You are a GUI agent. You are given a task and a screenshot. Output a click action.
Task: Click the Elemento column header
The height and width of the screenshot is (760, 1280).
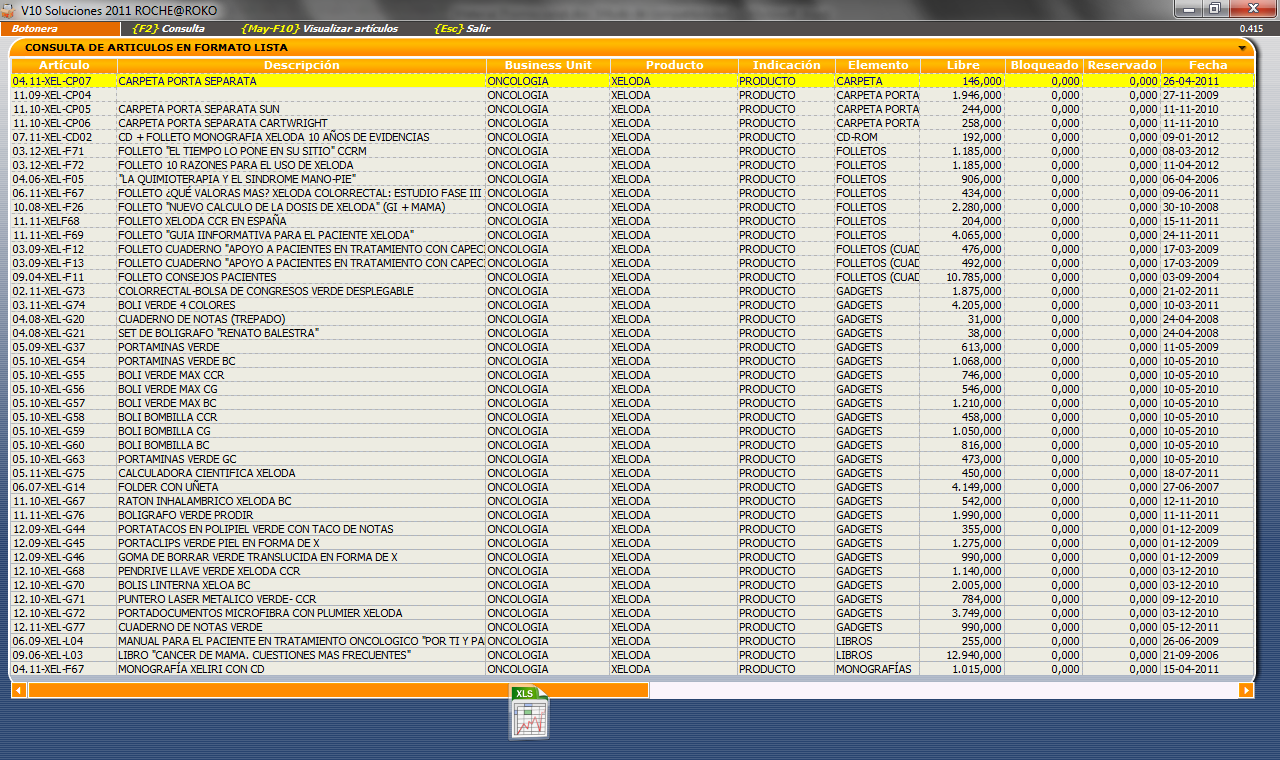[878, 65]
